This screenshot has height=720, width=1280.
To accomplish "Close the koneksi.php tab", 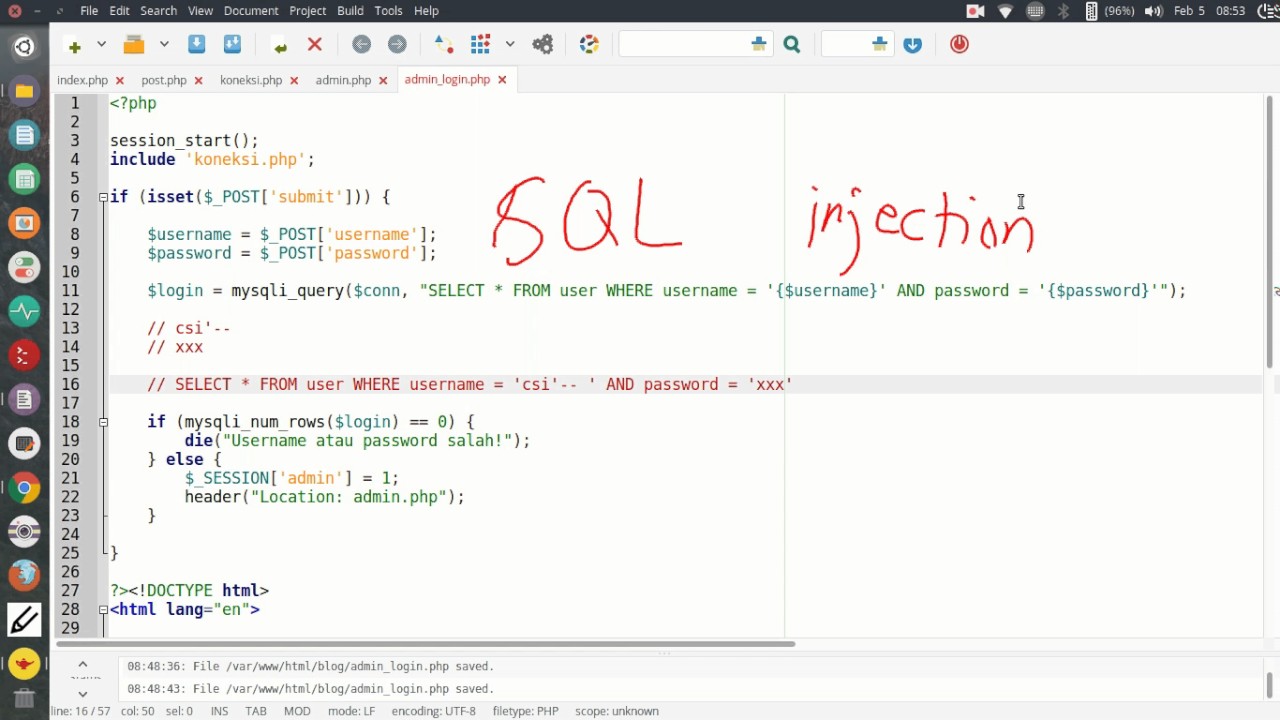I will [294, 80].
